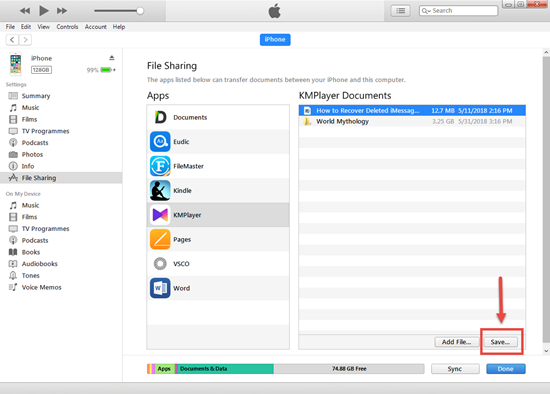The height and width of the screenshot is (394, 550).
Task: Click the 74.88 GB Free storage segment
Action: click(x=349, y=369)
